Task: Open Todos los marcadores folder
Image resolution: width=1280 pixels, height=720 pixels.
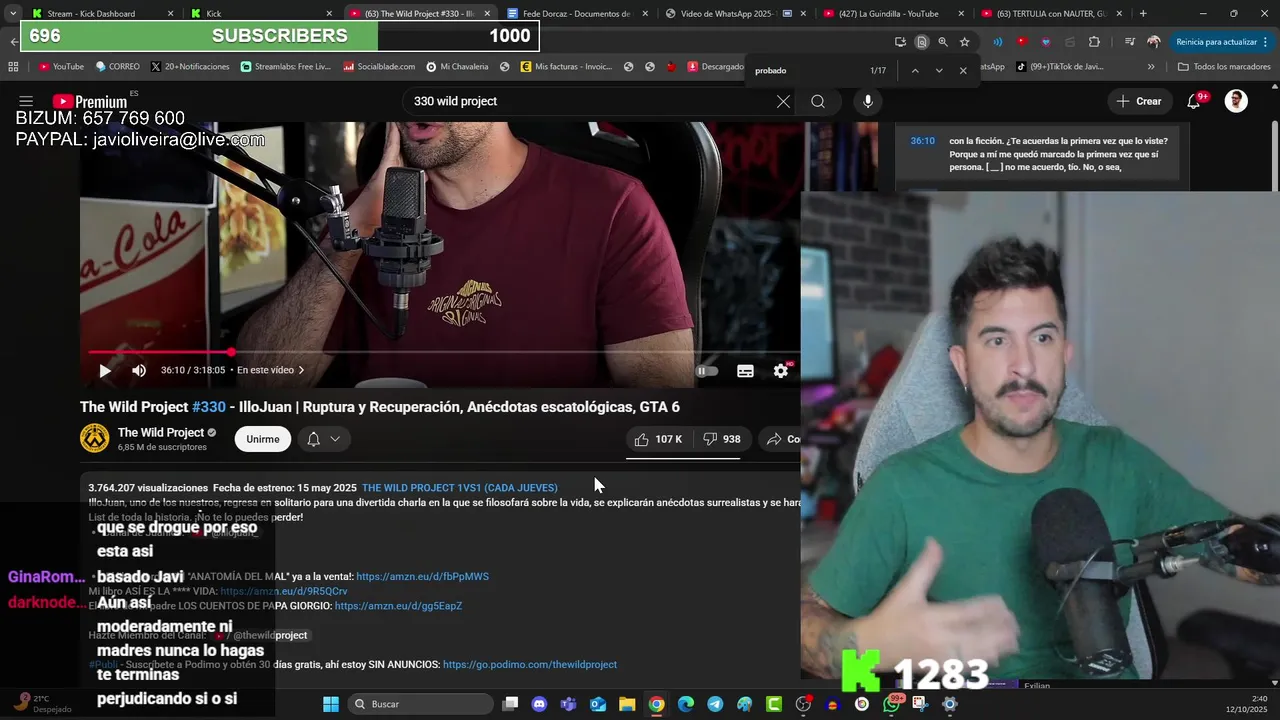Action: pyautogui.click(x=1224, y=67)
